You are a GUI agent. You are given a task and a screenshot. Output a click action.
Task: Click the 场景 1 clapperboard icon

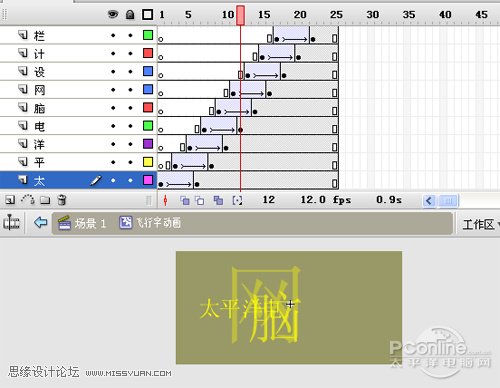point(64,223)
